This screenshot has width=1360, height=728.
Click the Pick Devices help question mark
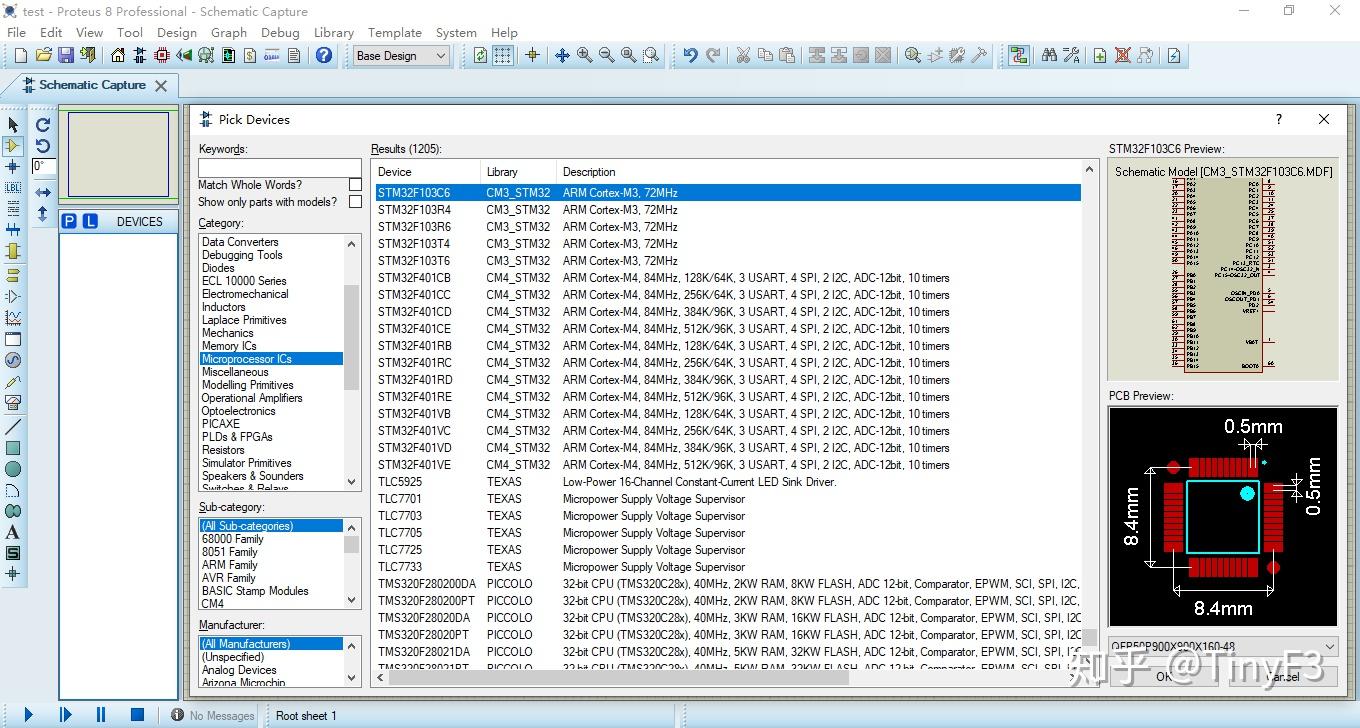click(1278, 119)
